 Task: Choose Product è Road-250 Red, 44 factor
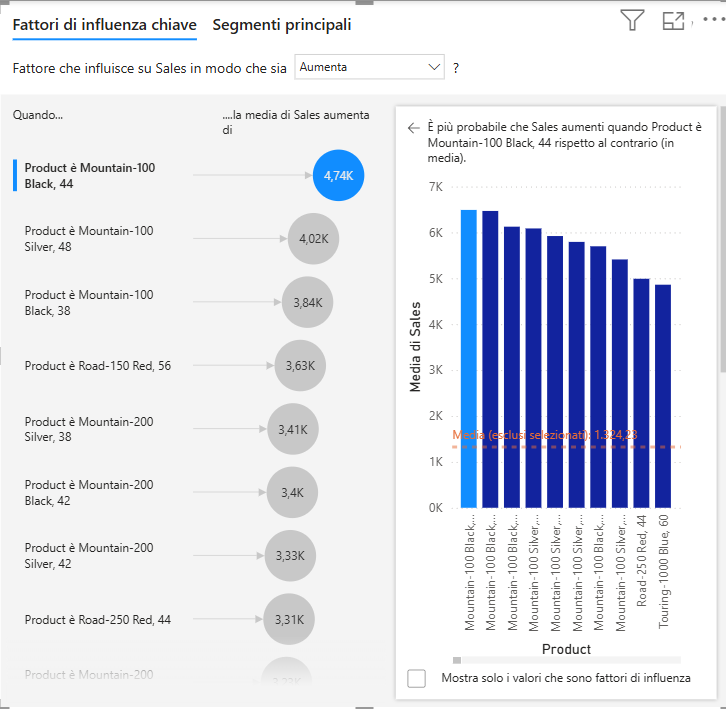tap(97, 620)
